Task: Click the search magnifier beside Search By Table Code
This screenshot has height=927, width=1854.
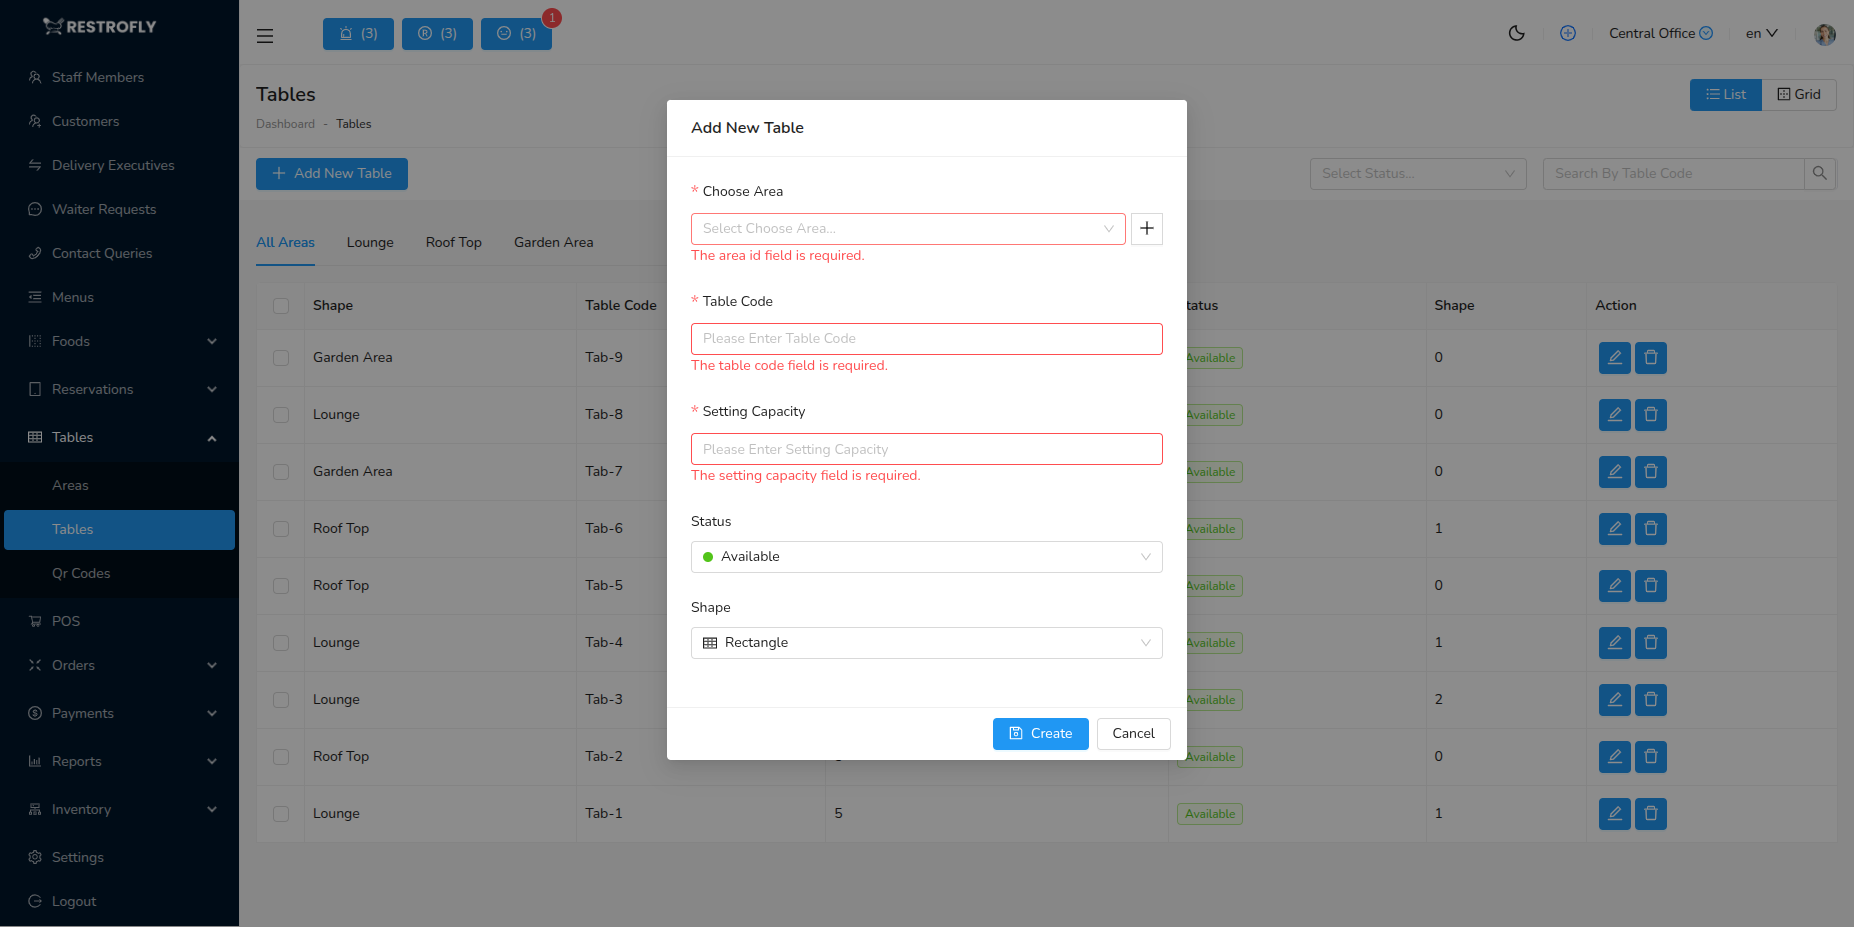Action: tap(1819, 173)
